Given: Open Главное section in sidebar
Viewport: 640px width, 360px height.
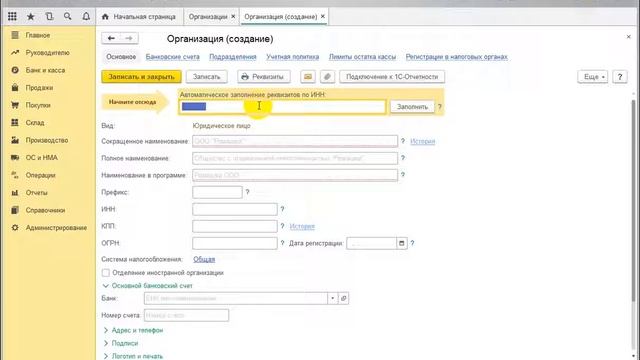Looking at the screenshot, I should [38, 35].
